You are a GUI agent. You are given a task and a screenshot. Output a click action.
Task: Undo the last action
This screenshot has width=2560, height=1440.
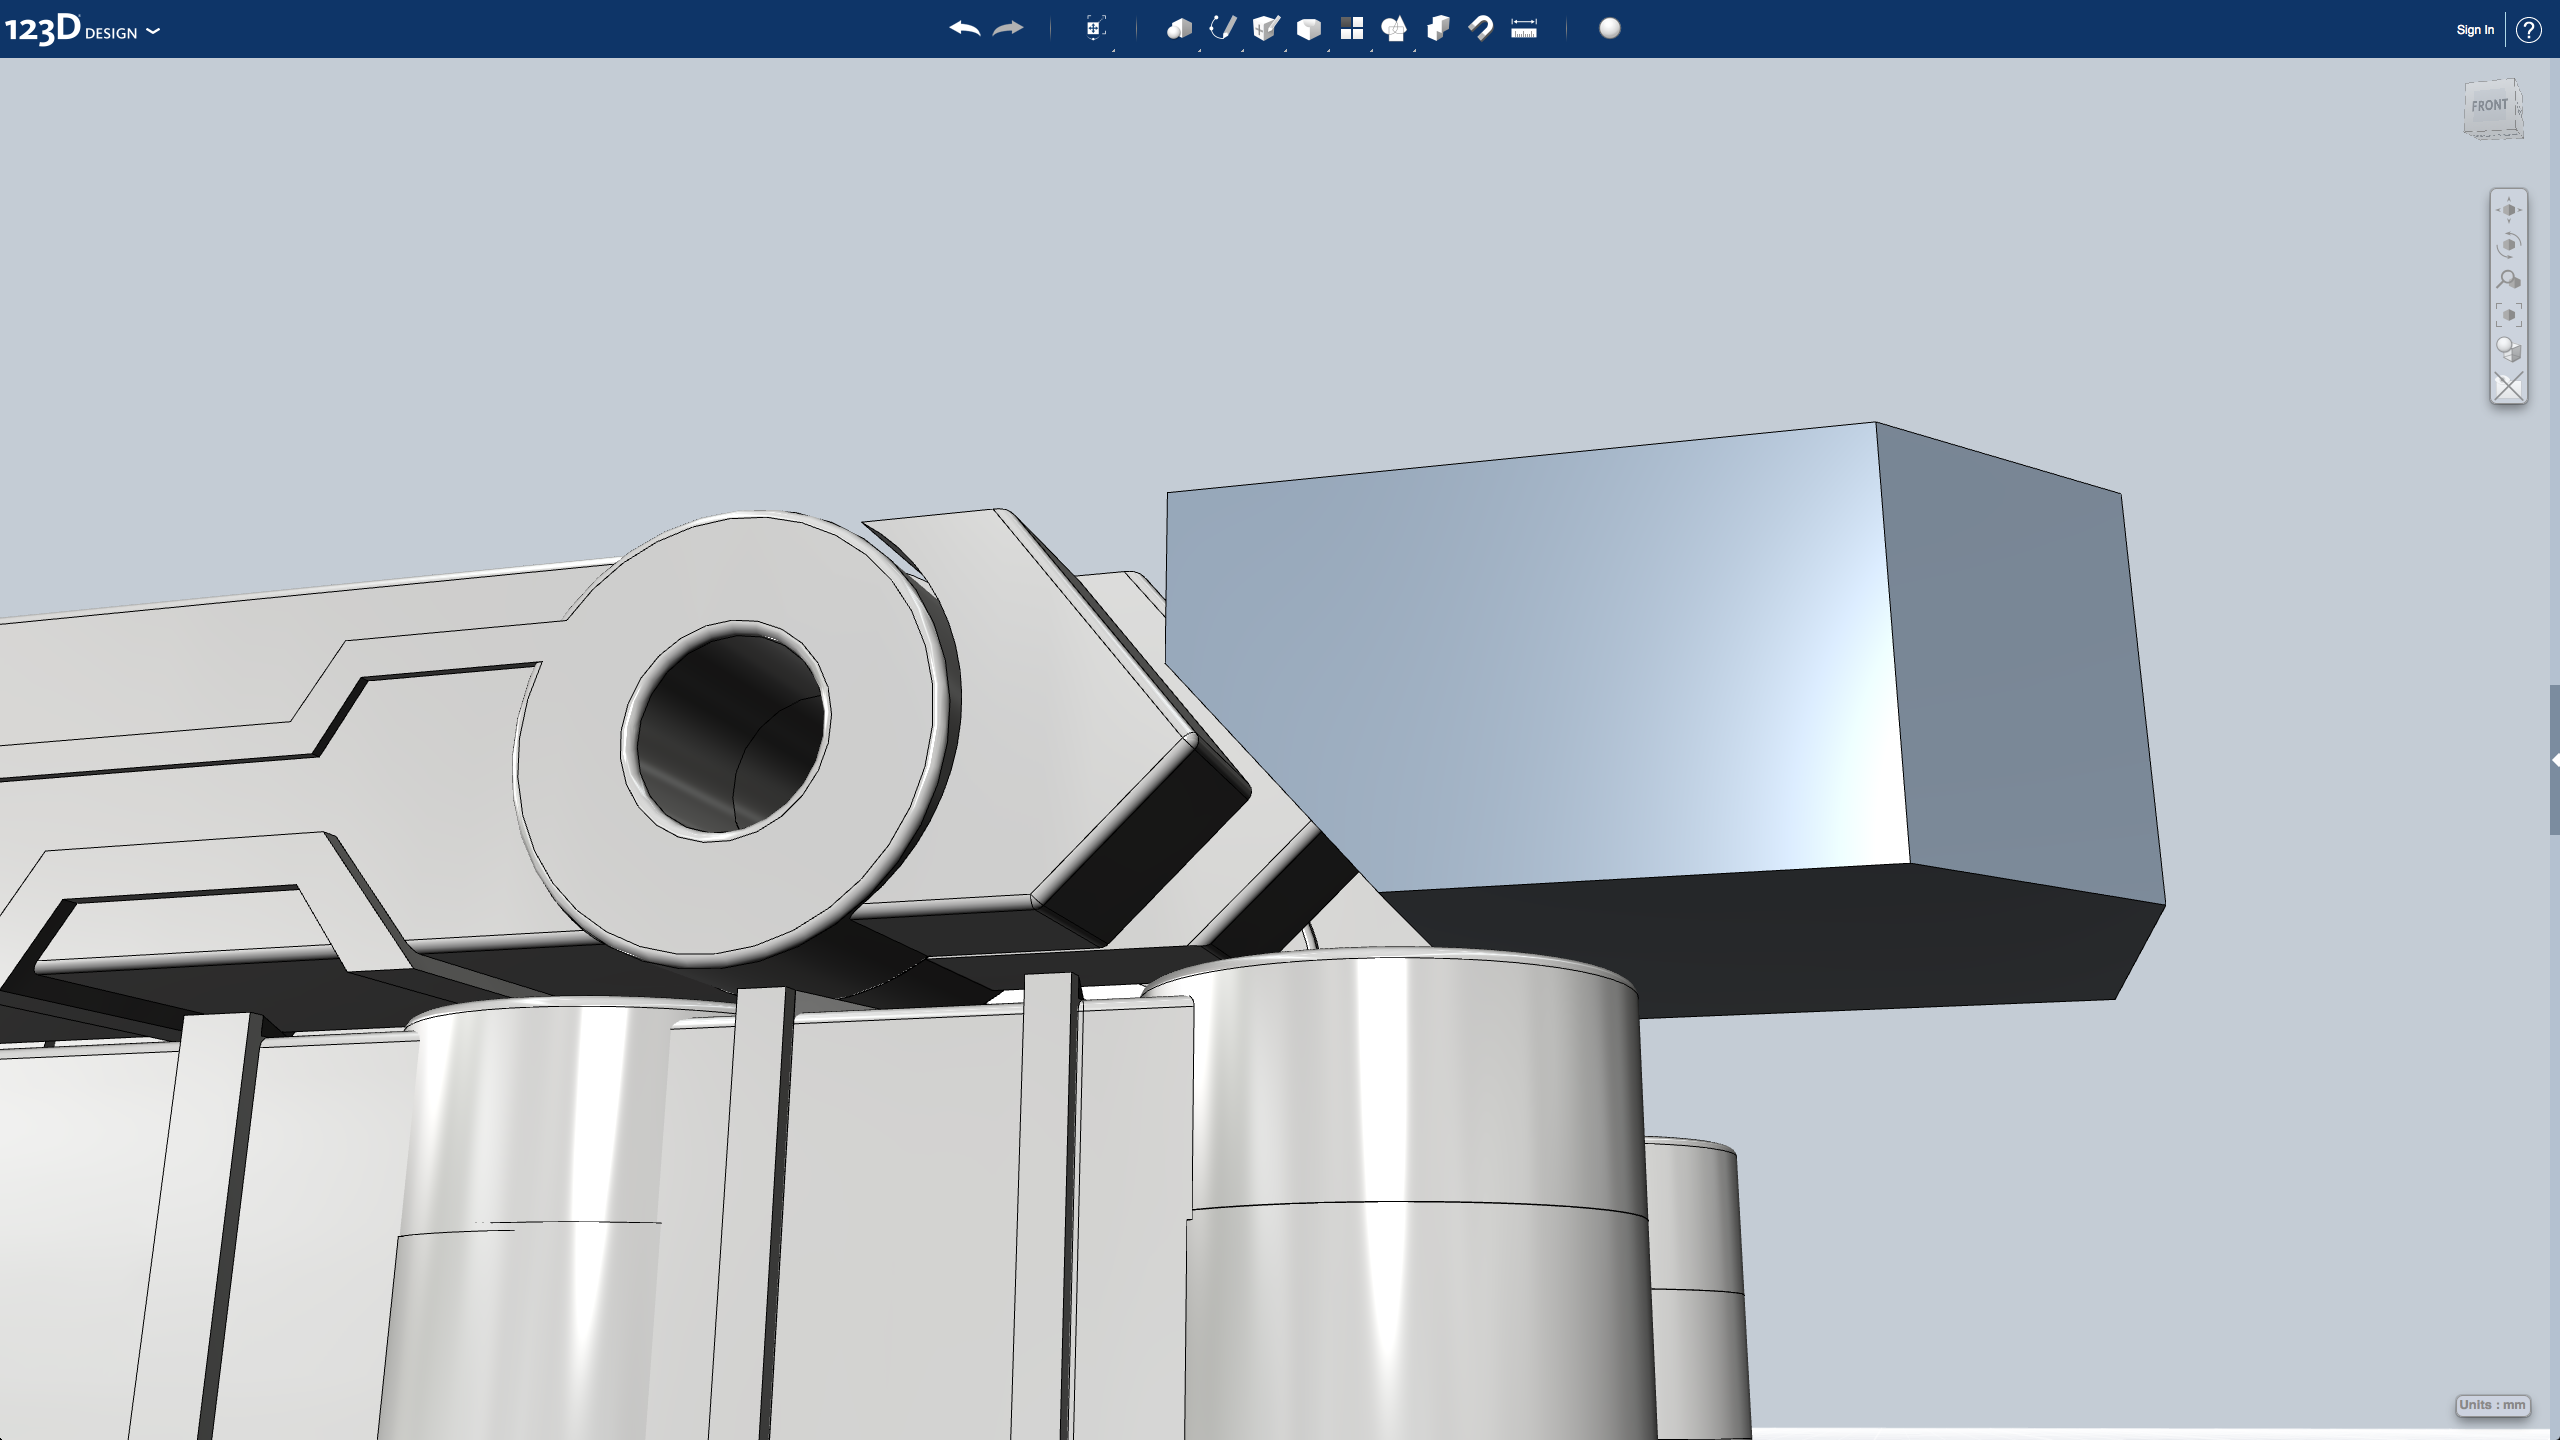964,29
